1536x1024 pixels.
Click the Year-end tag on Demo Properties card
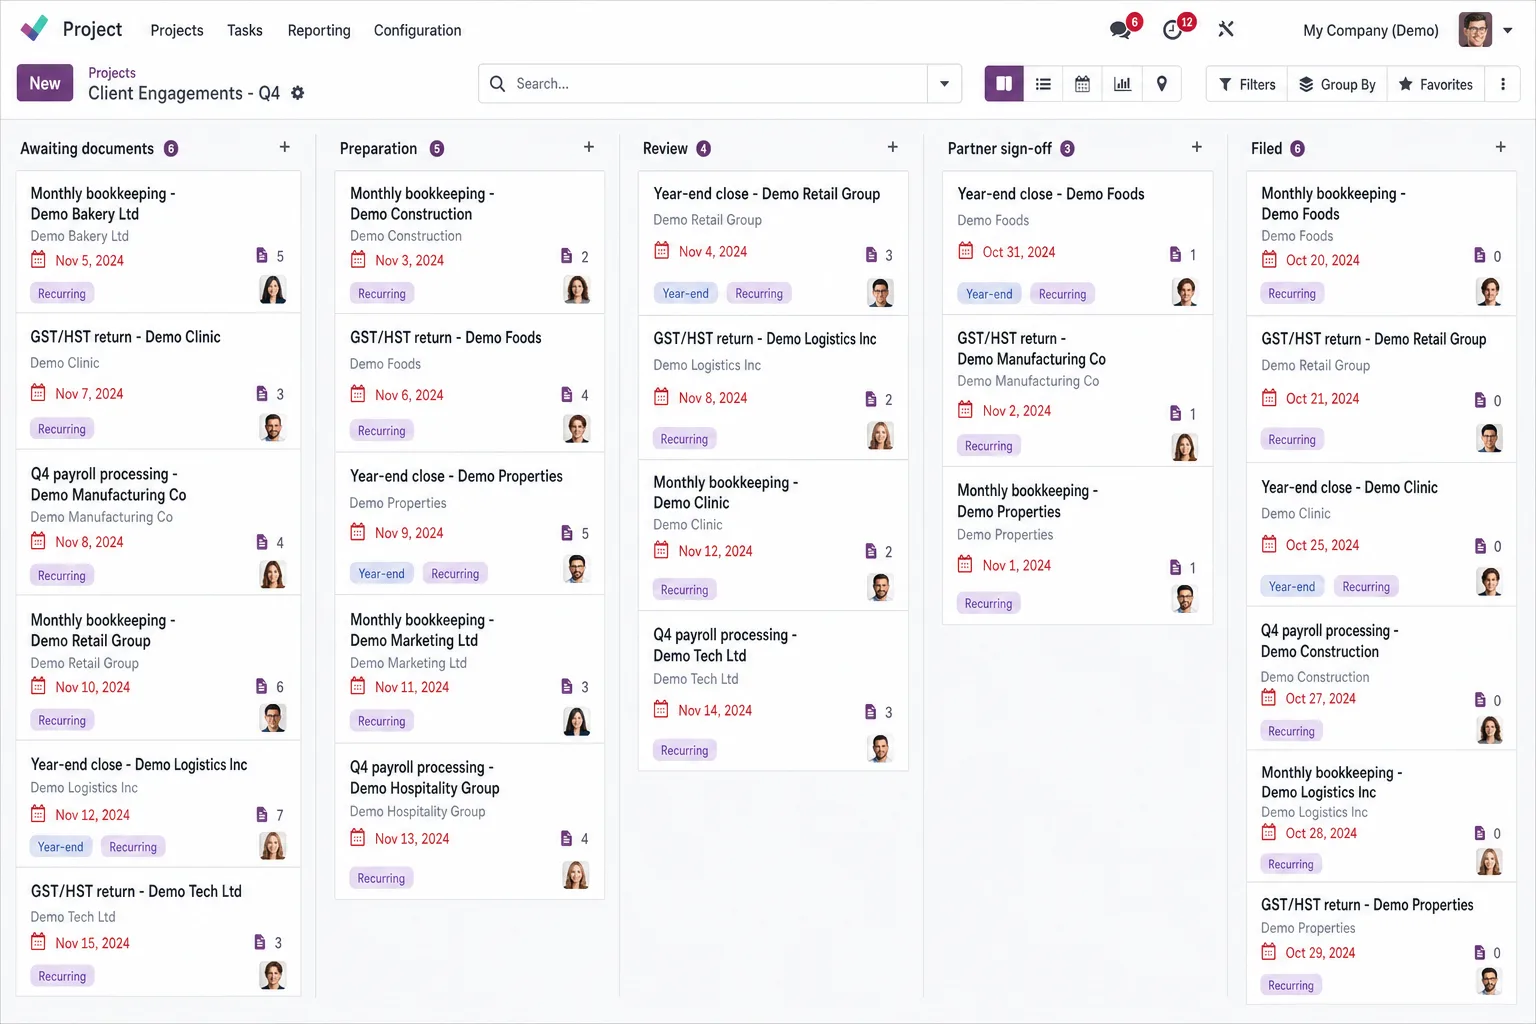(382, 573)
